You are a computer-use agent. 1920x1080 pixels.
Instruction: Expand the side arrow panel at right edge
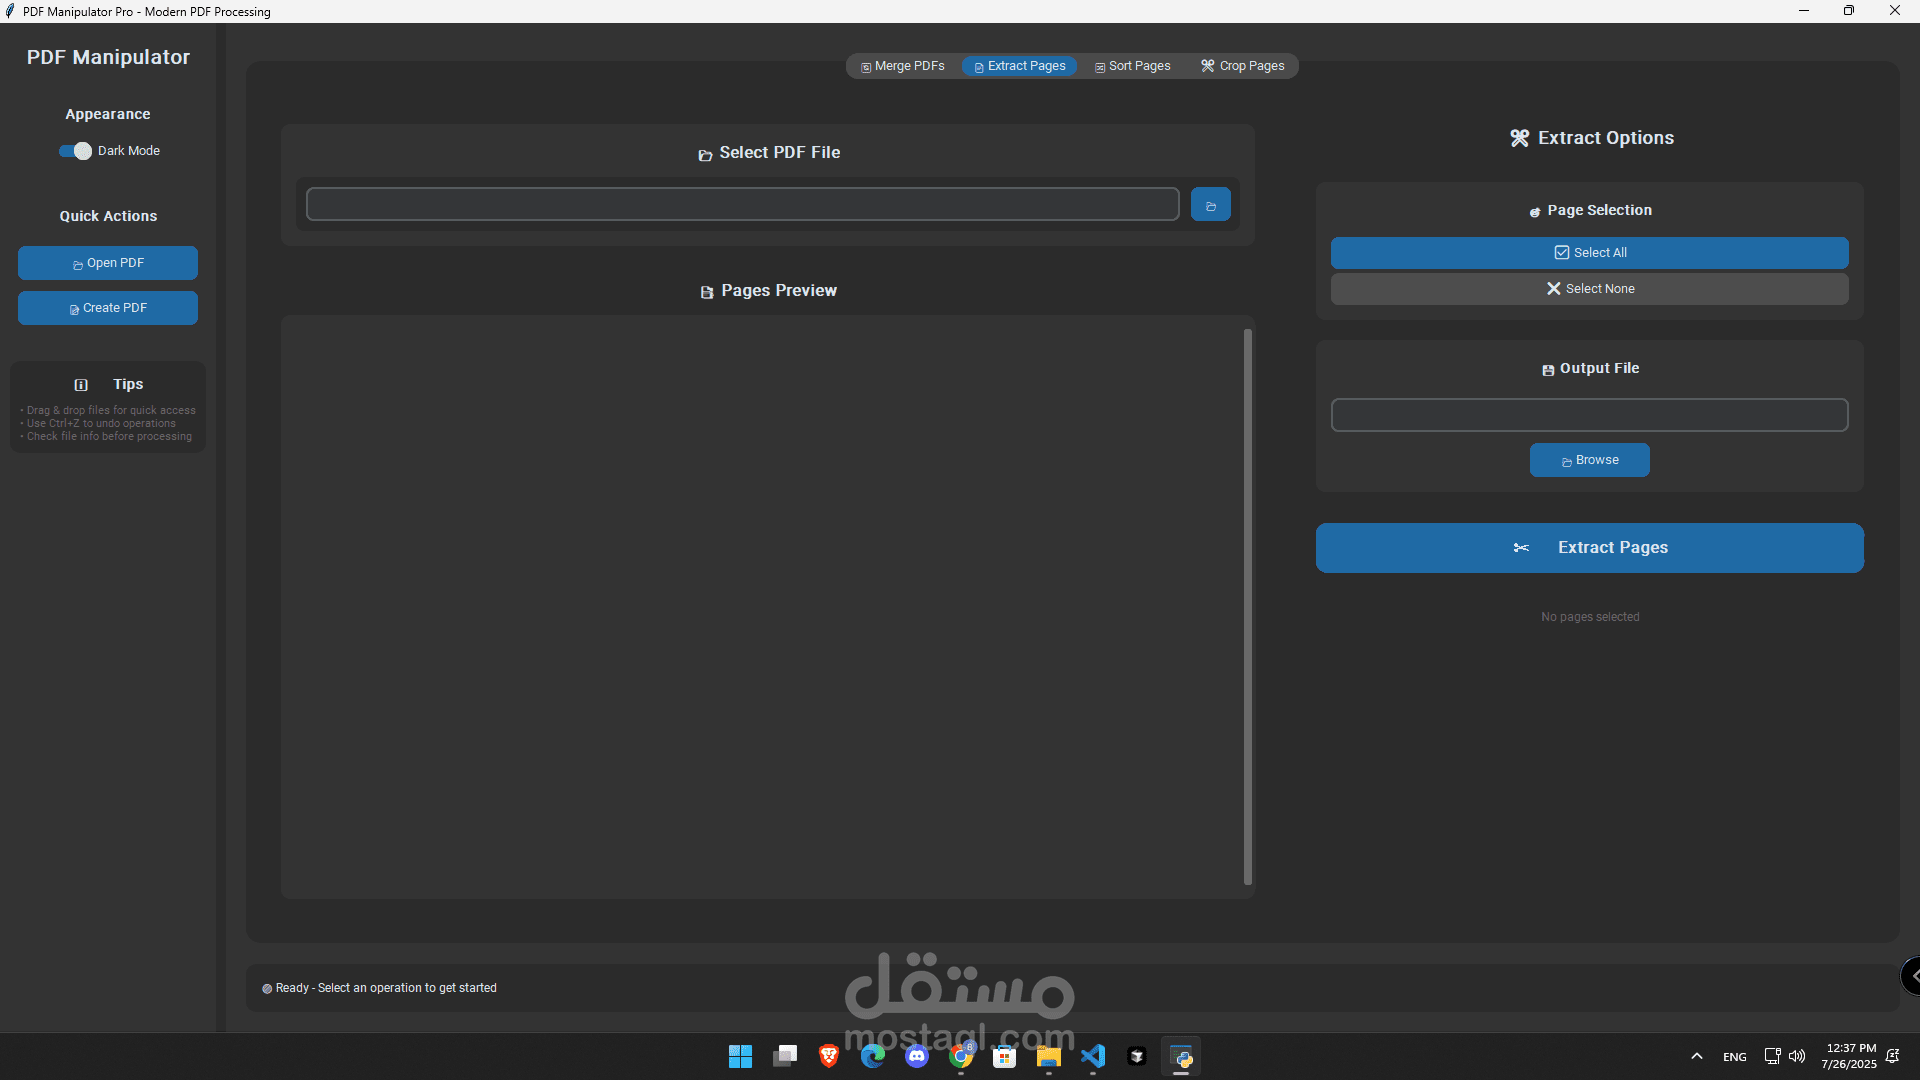(1911, 976)
